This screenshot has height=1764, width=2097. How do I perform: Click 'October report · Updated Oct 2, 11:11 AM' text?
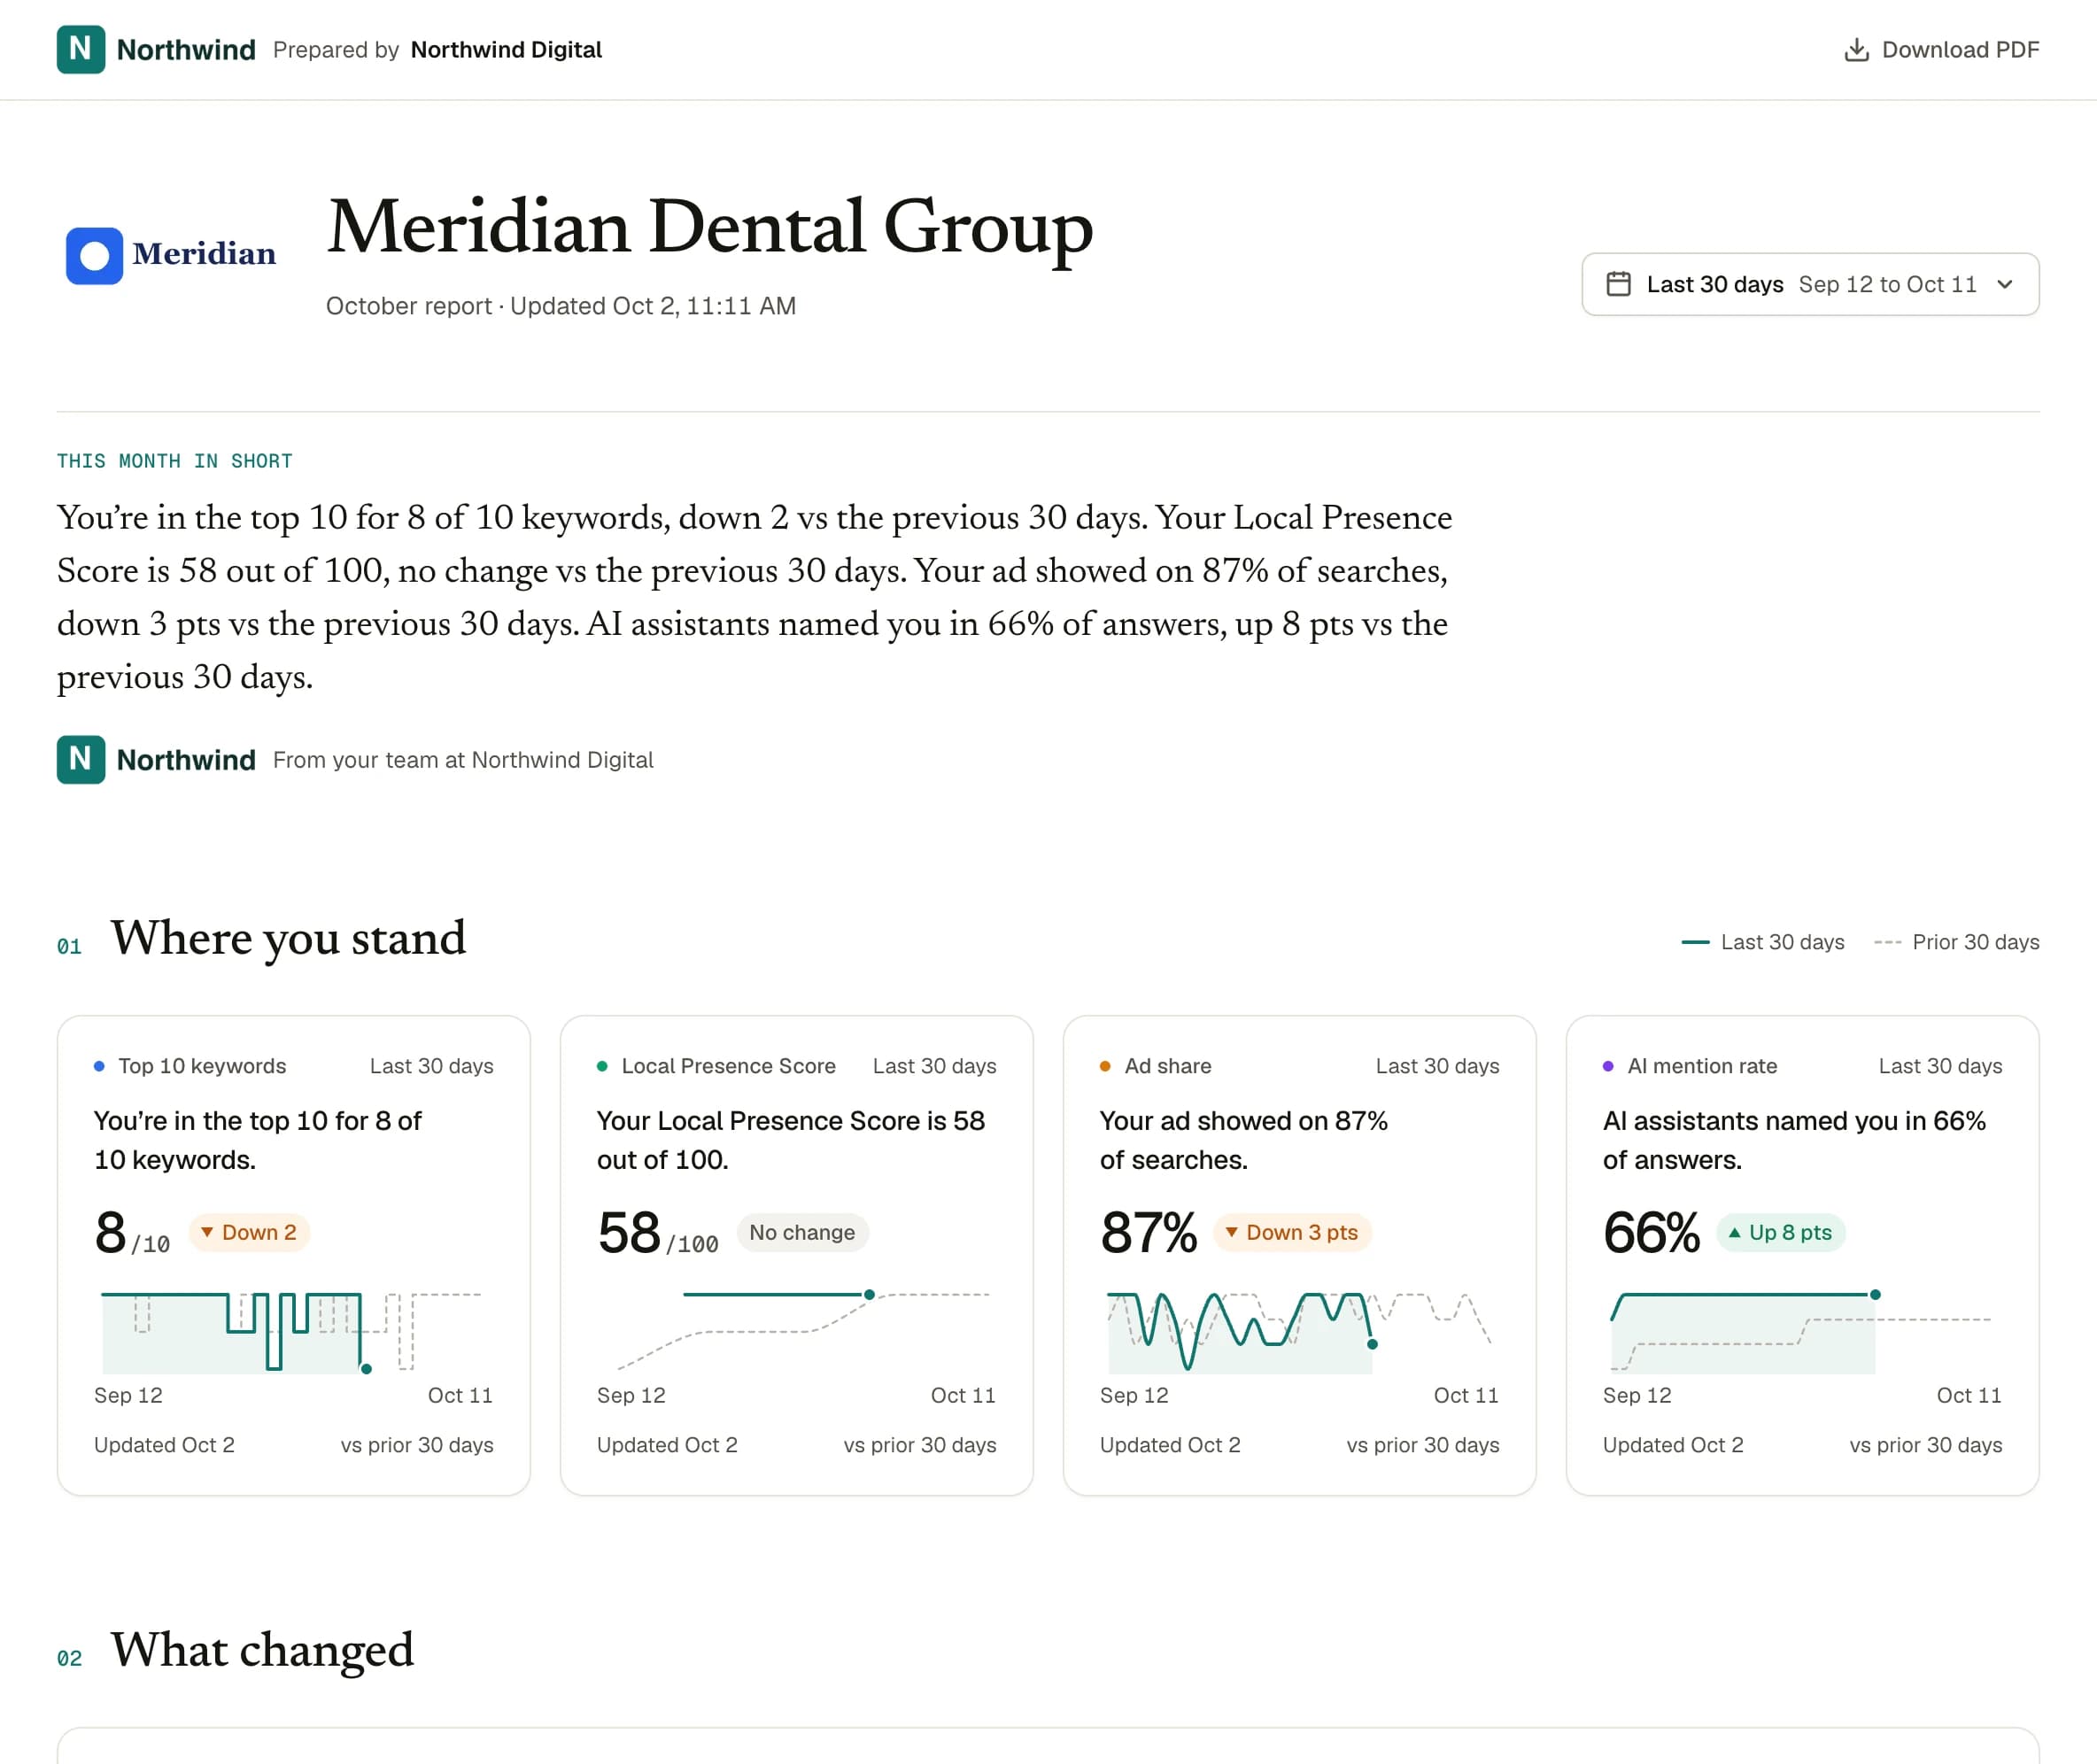[561, 306]
